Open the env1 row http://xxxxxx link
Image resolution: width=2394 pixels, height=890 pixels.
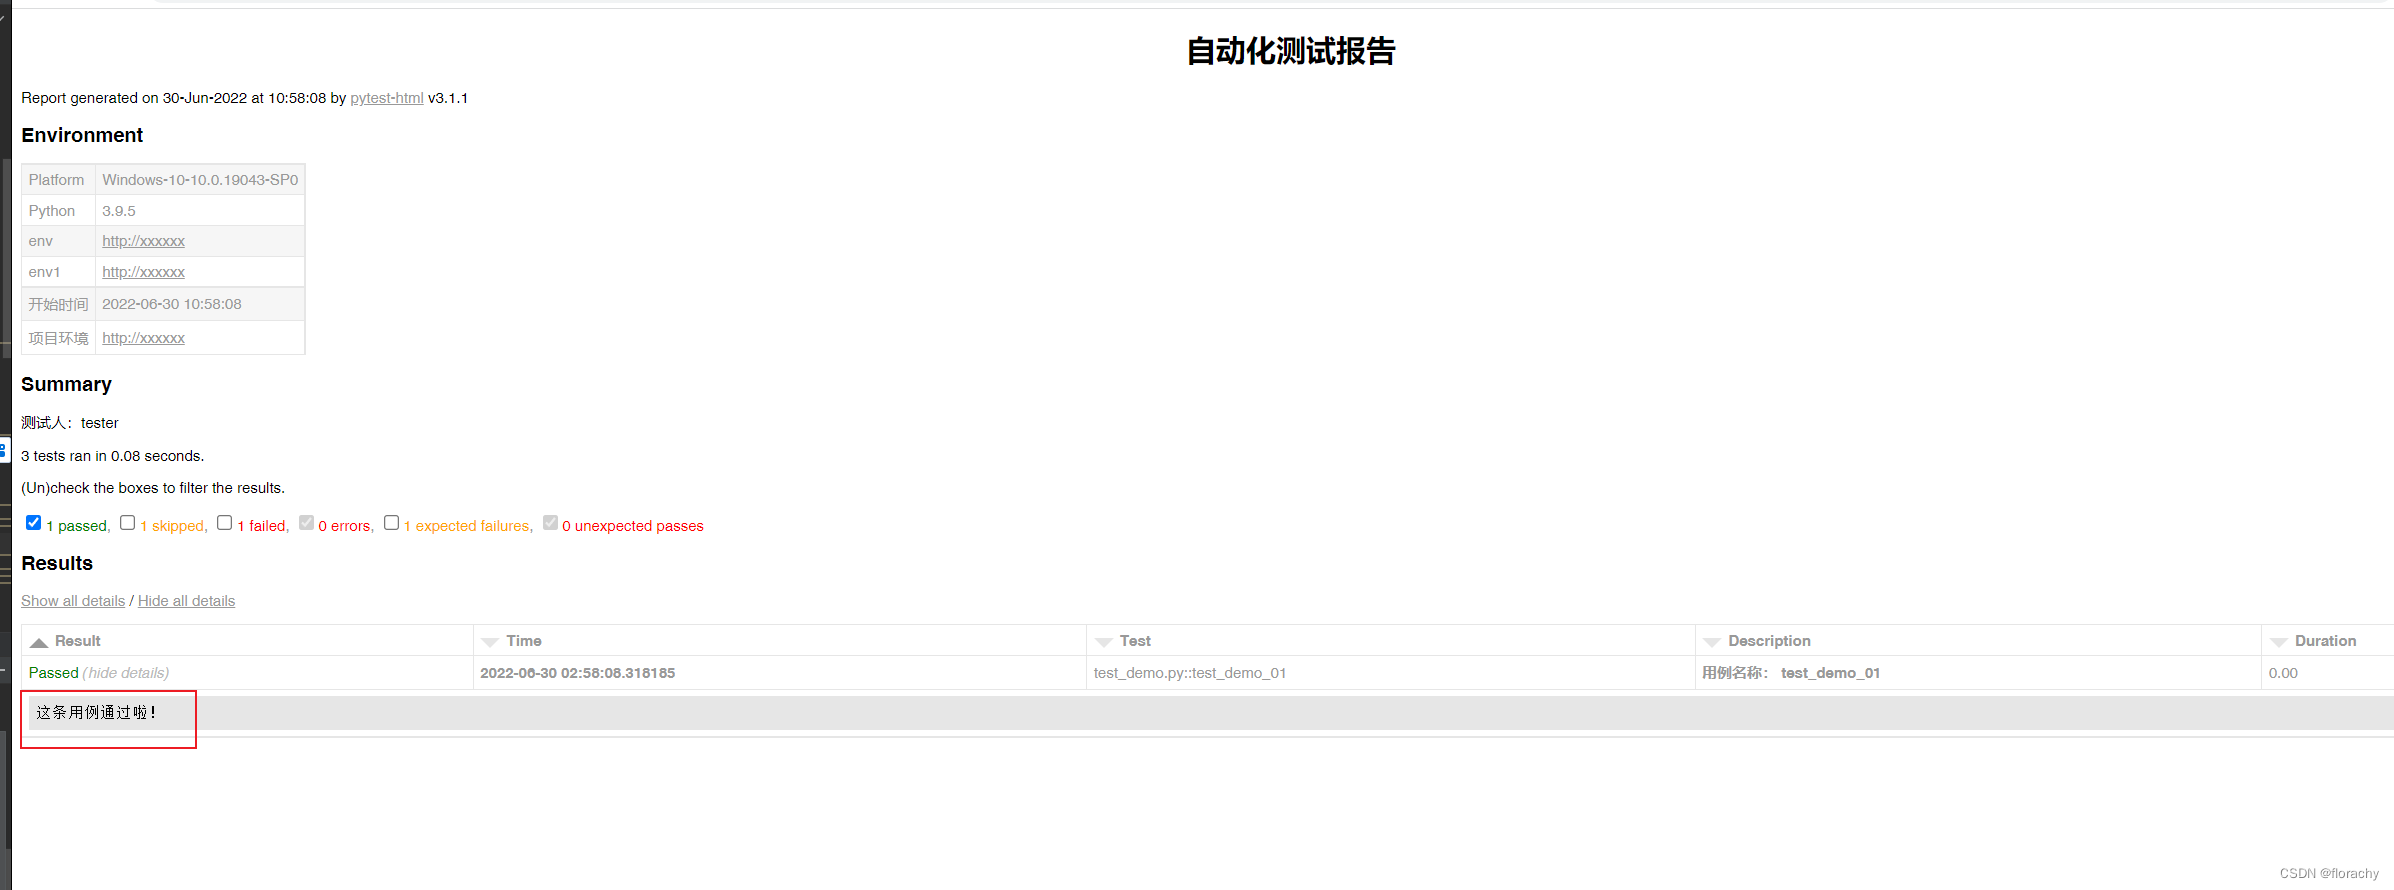coord(143,272)
